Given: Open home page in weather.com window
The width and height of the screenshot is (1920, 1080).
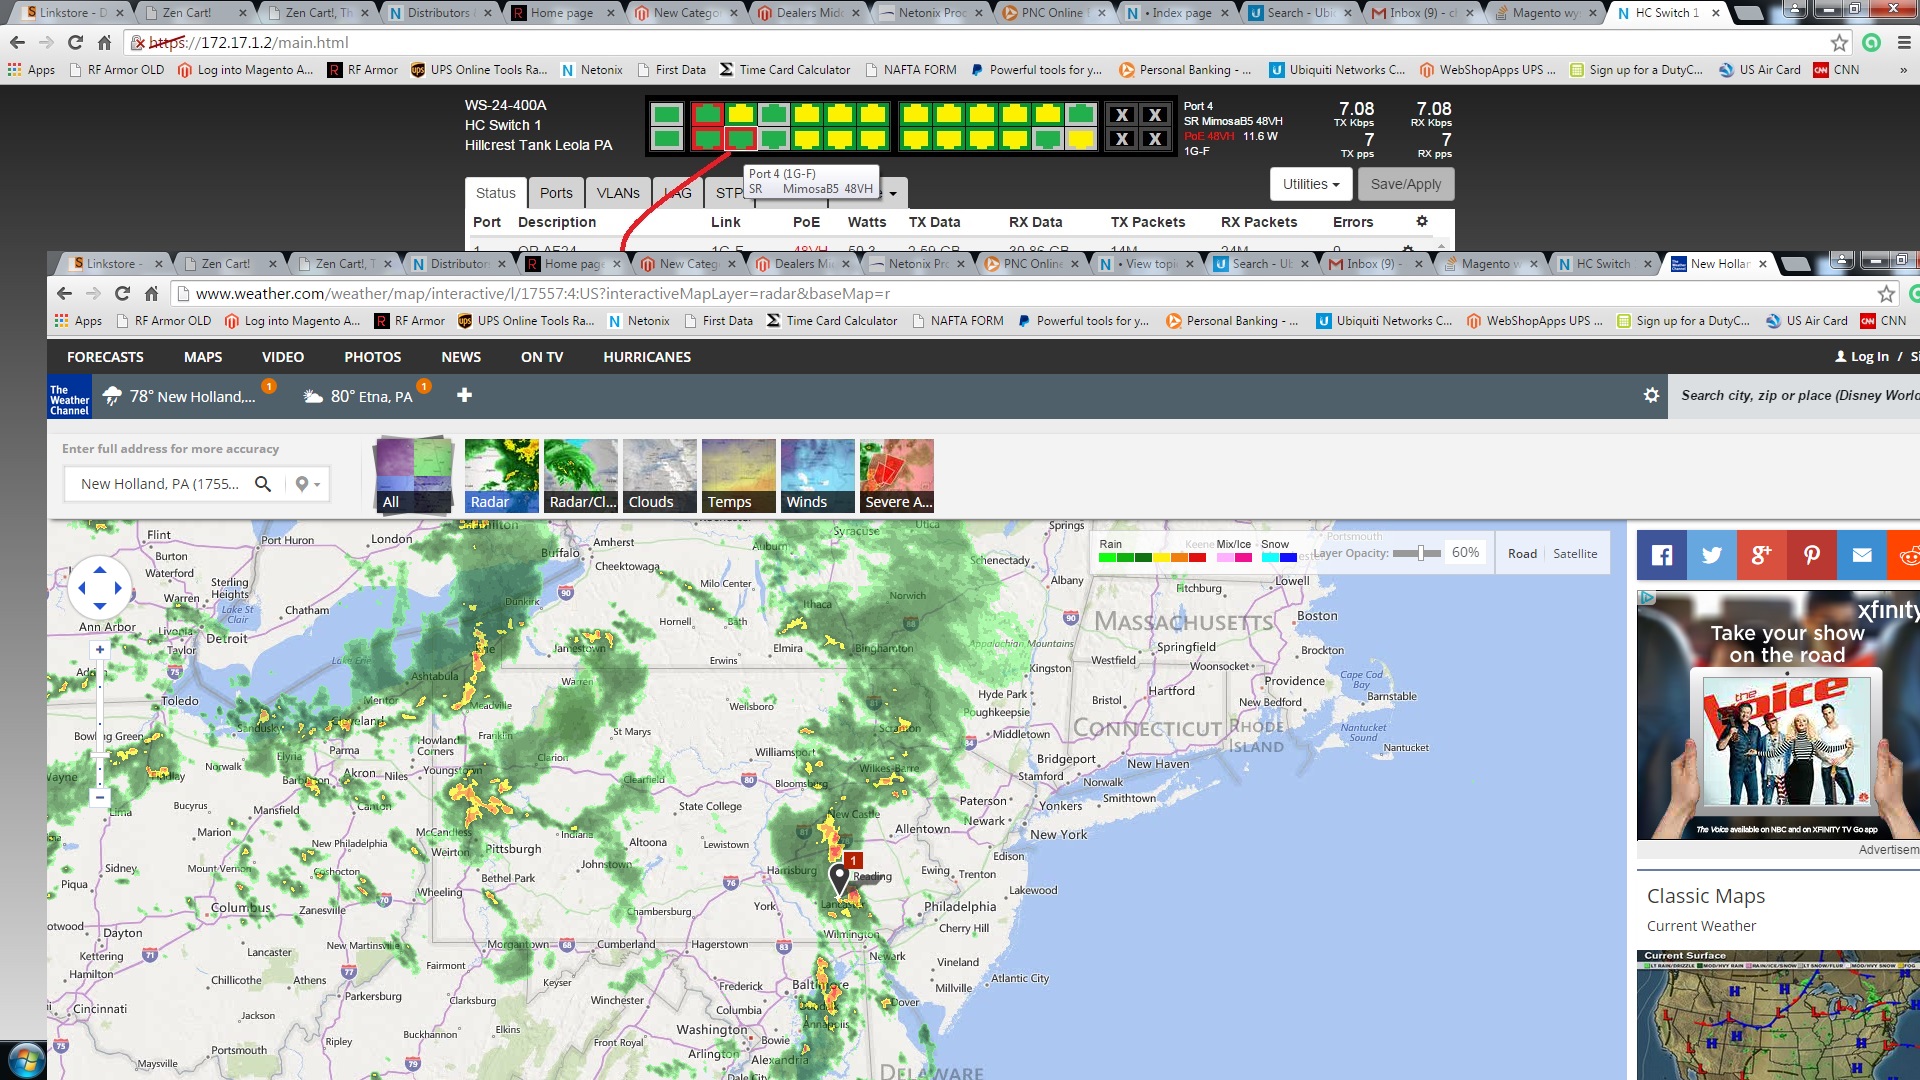Looking at the screenshot, I should (x=151, y=294).
